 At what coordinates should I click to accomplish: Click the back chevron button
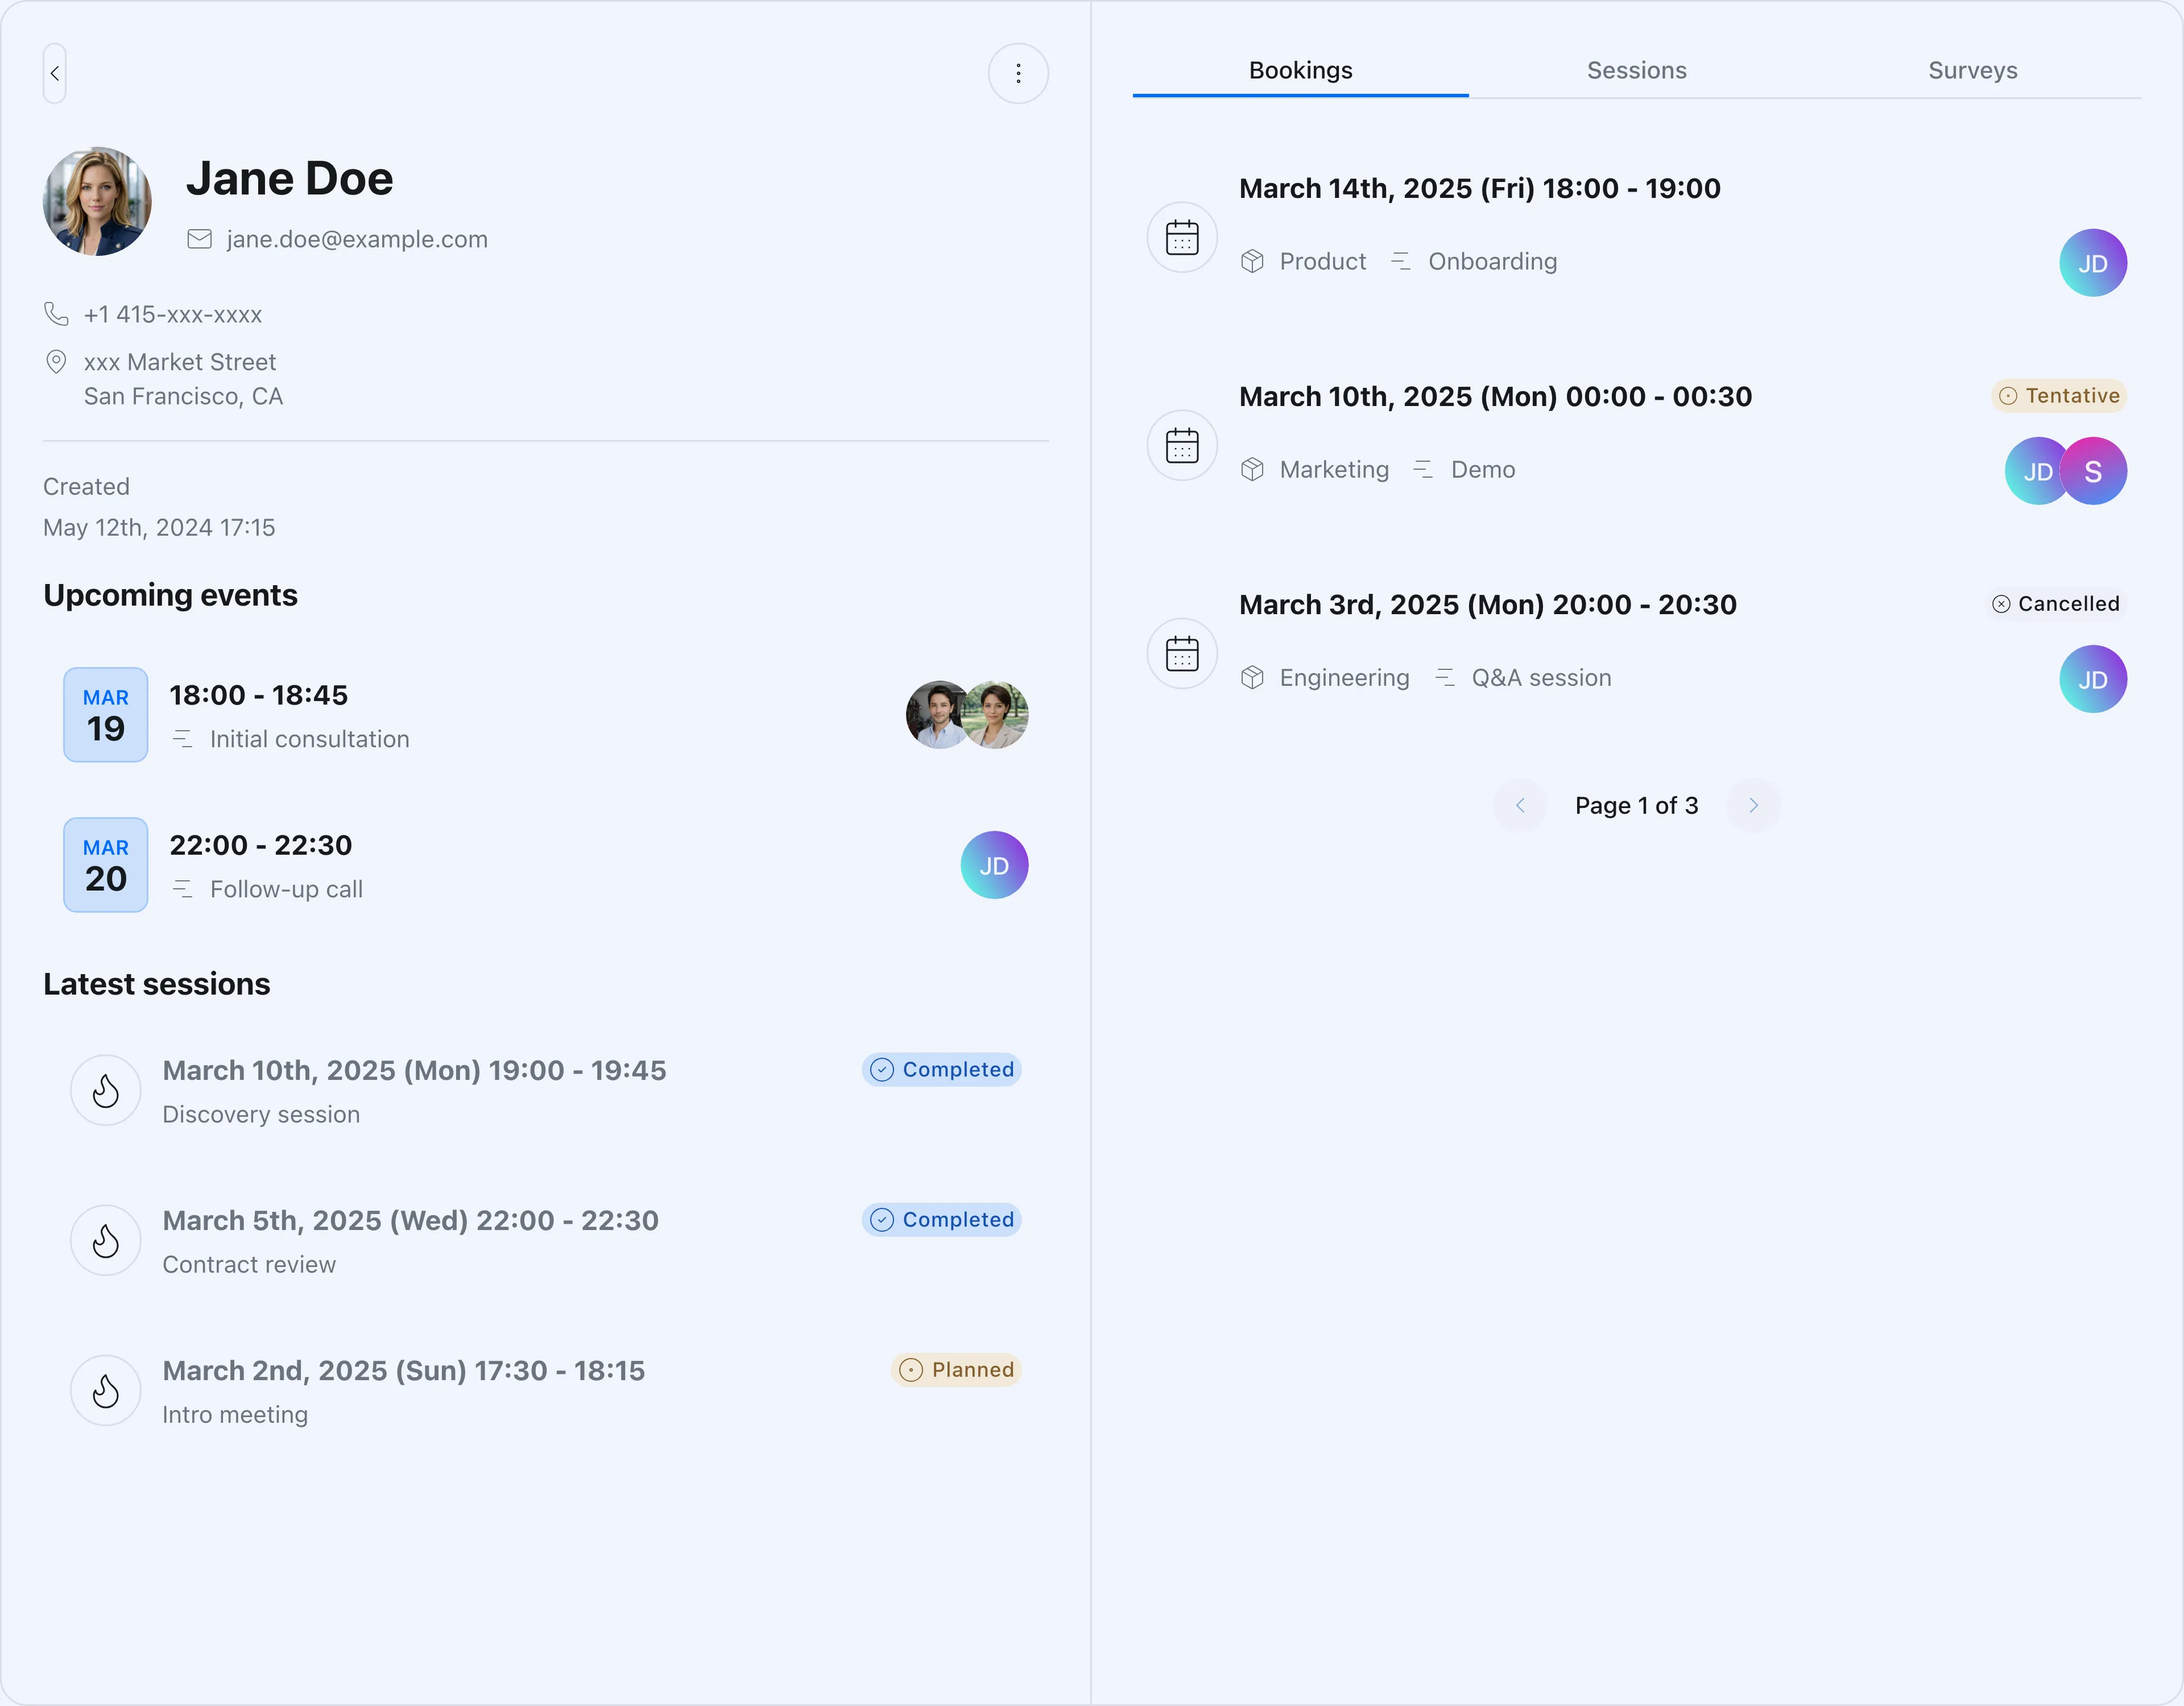(55, 73)
